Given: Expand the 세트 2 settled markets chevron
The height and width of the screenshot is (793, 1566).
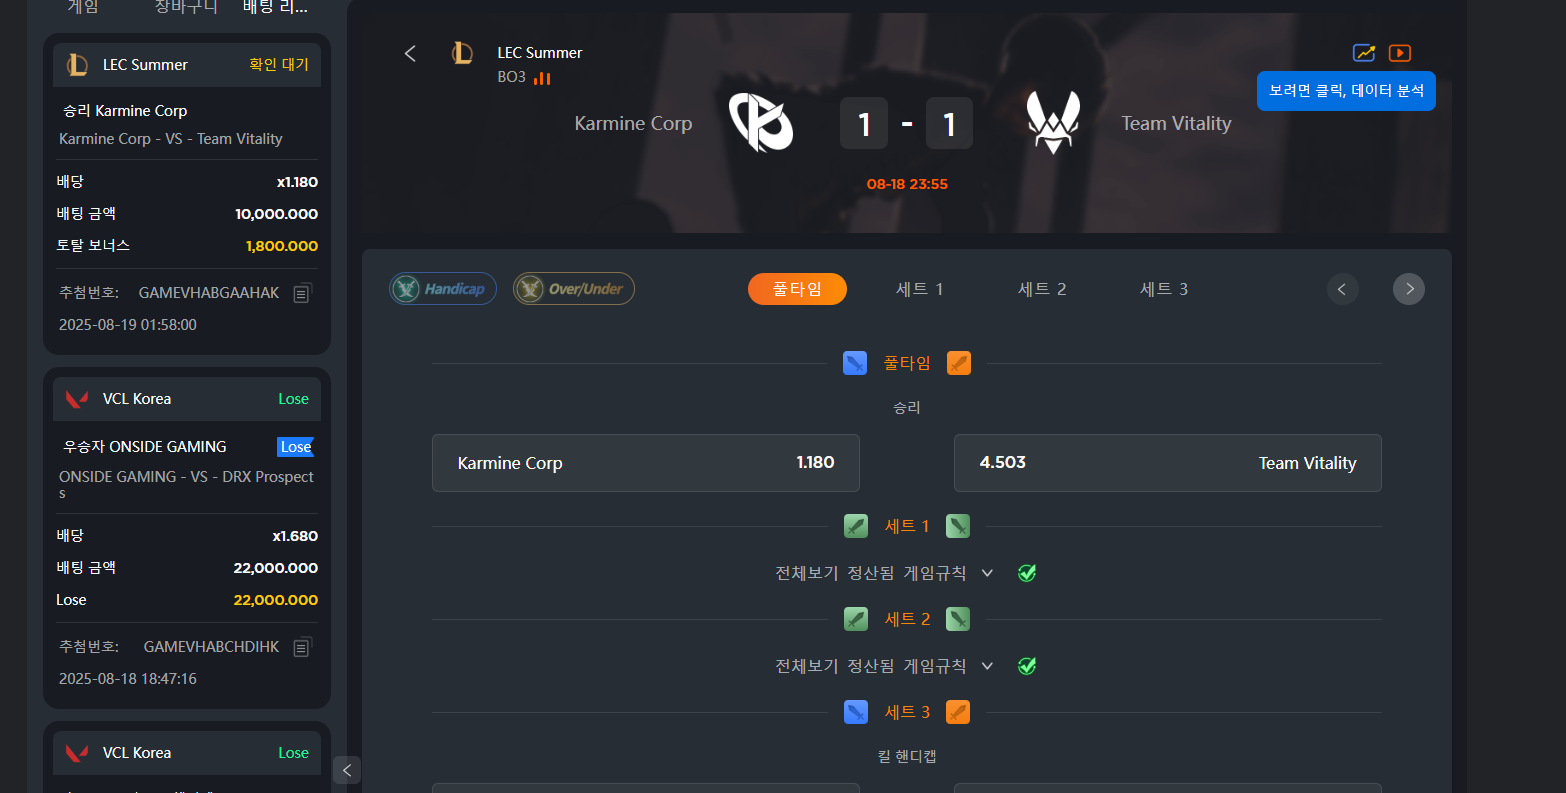Looking at the screenshot, I should [x=987, y=666].
